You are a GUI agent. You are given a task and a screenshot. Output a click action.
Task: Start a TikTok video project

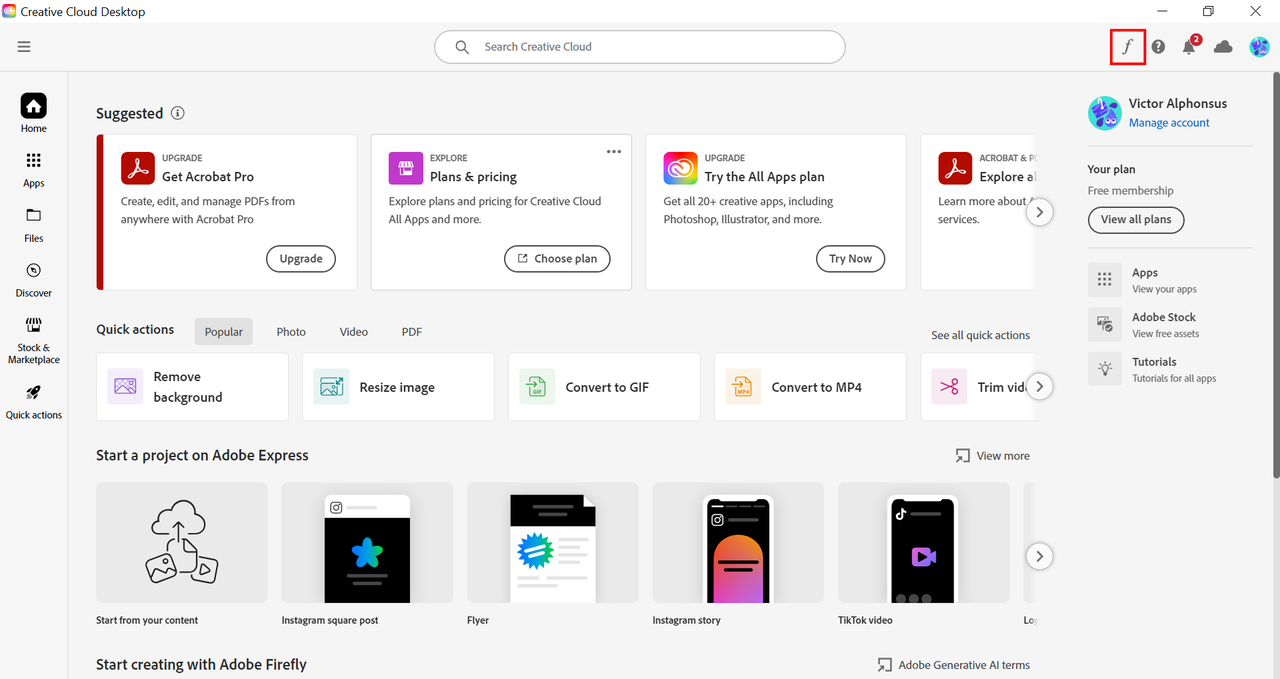tap(922, 543)
